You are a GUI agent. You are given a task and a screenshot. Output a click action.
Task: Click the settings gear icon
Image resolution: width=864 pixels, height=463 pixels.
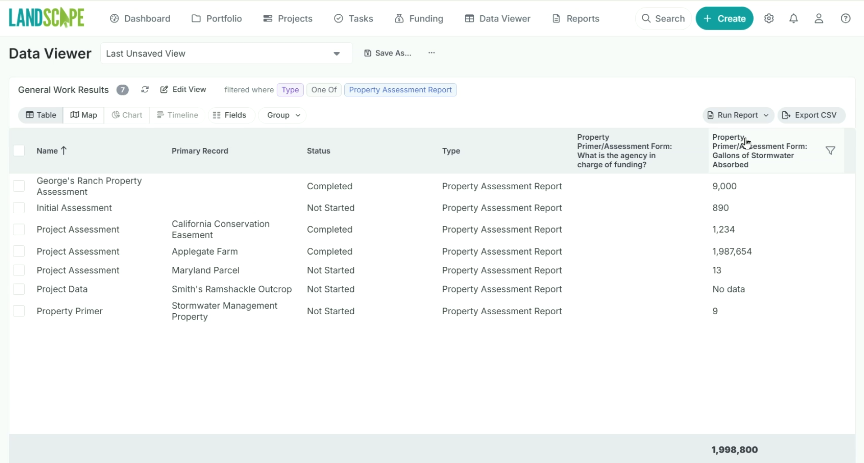[x=769, y=18]
